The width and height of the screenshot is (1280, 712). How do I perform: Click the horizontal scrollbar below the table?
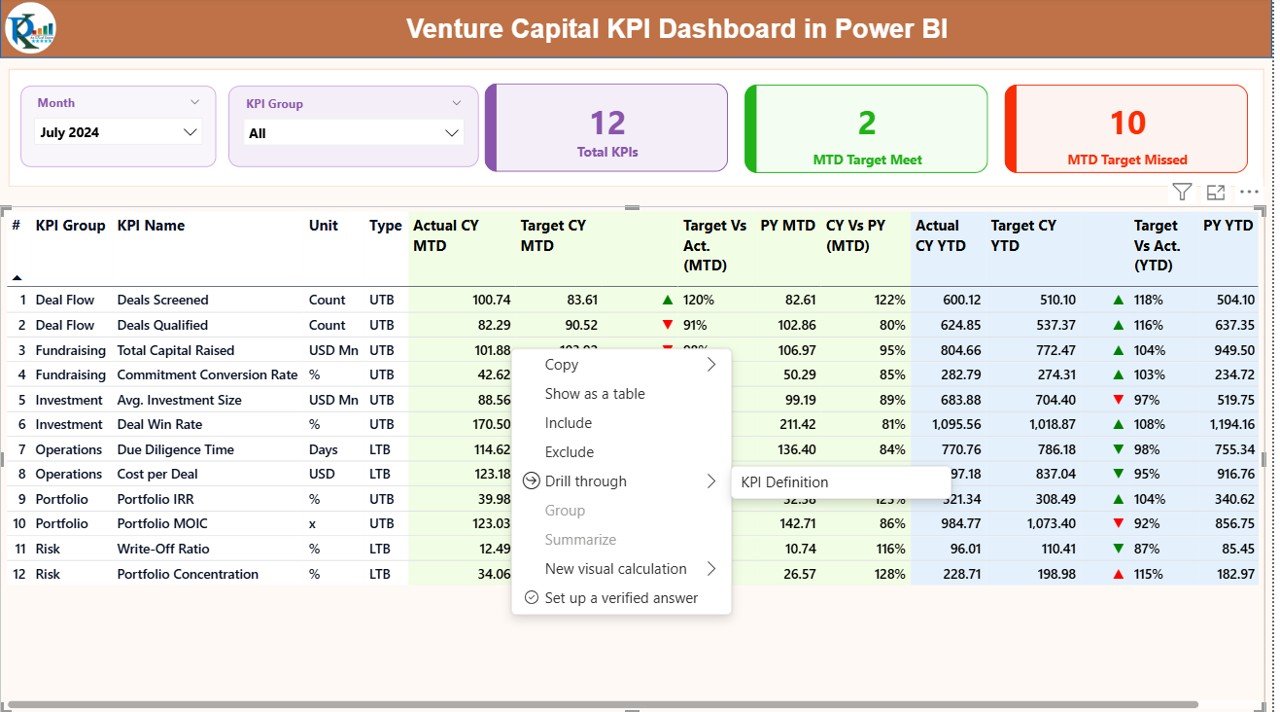click(600, 704)
